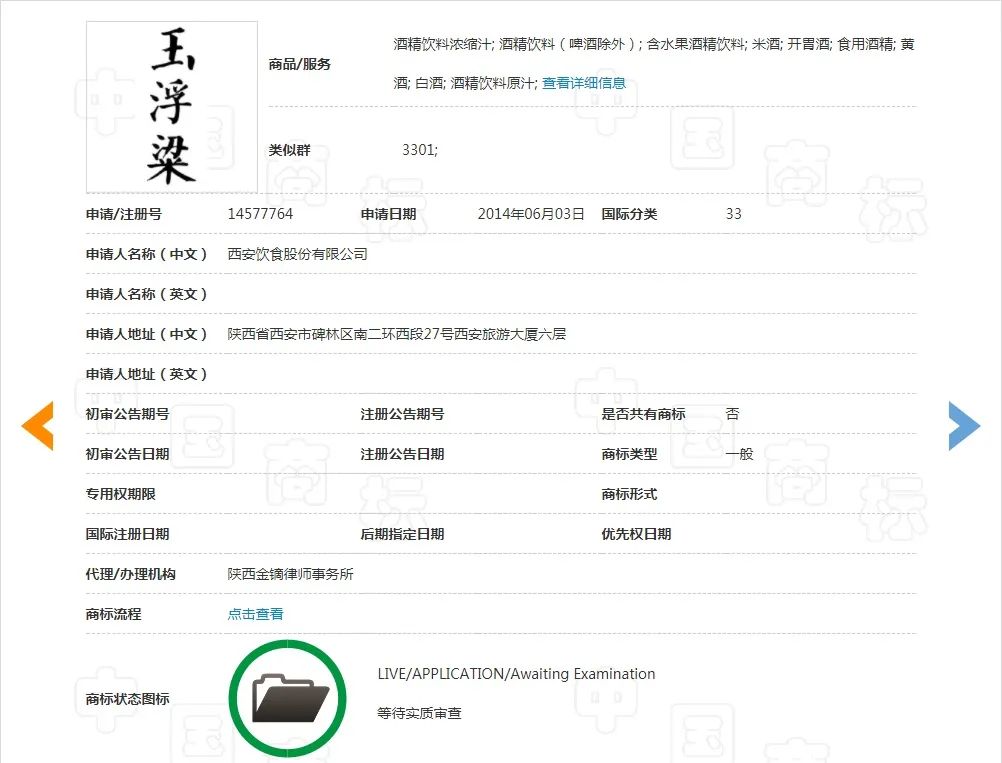Click the 商标状态图标 label
This screenshot has height=763, width=1002.
coord(127,699)
